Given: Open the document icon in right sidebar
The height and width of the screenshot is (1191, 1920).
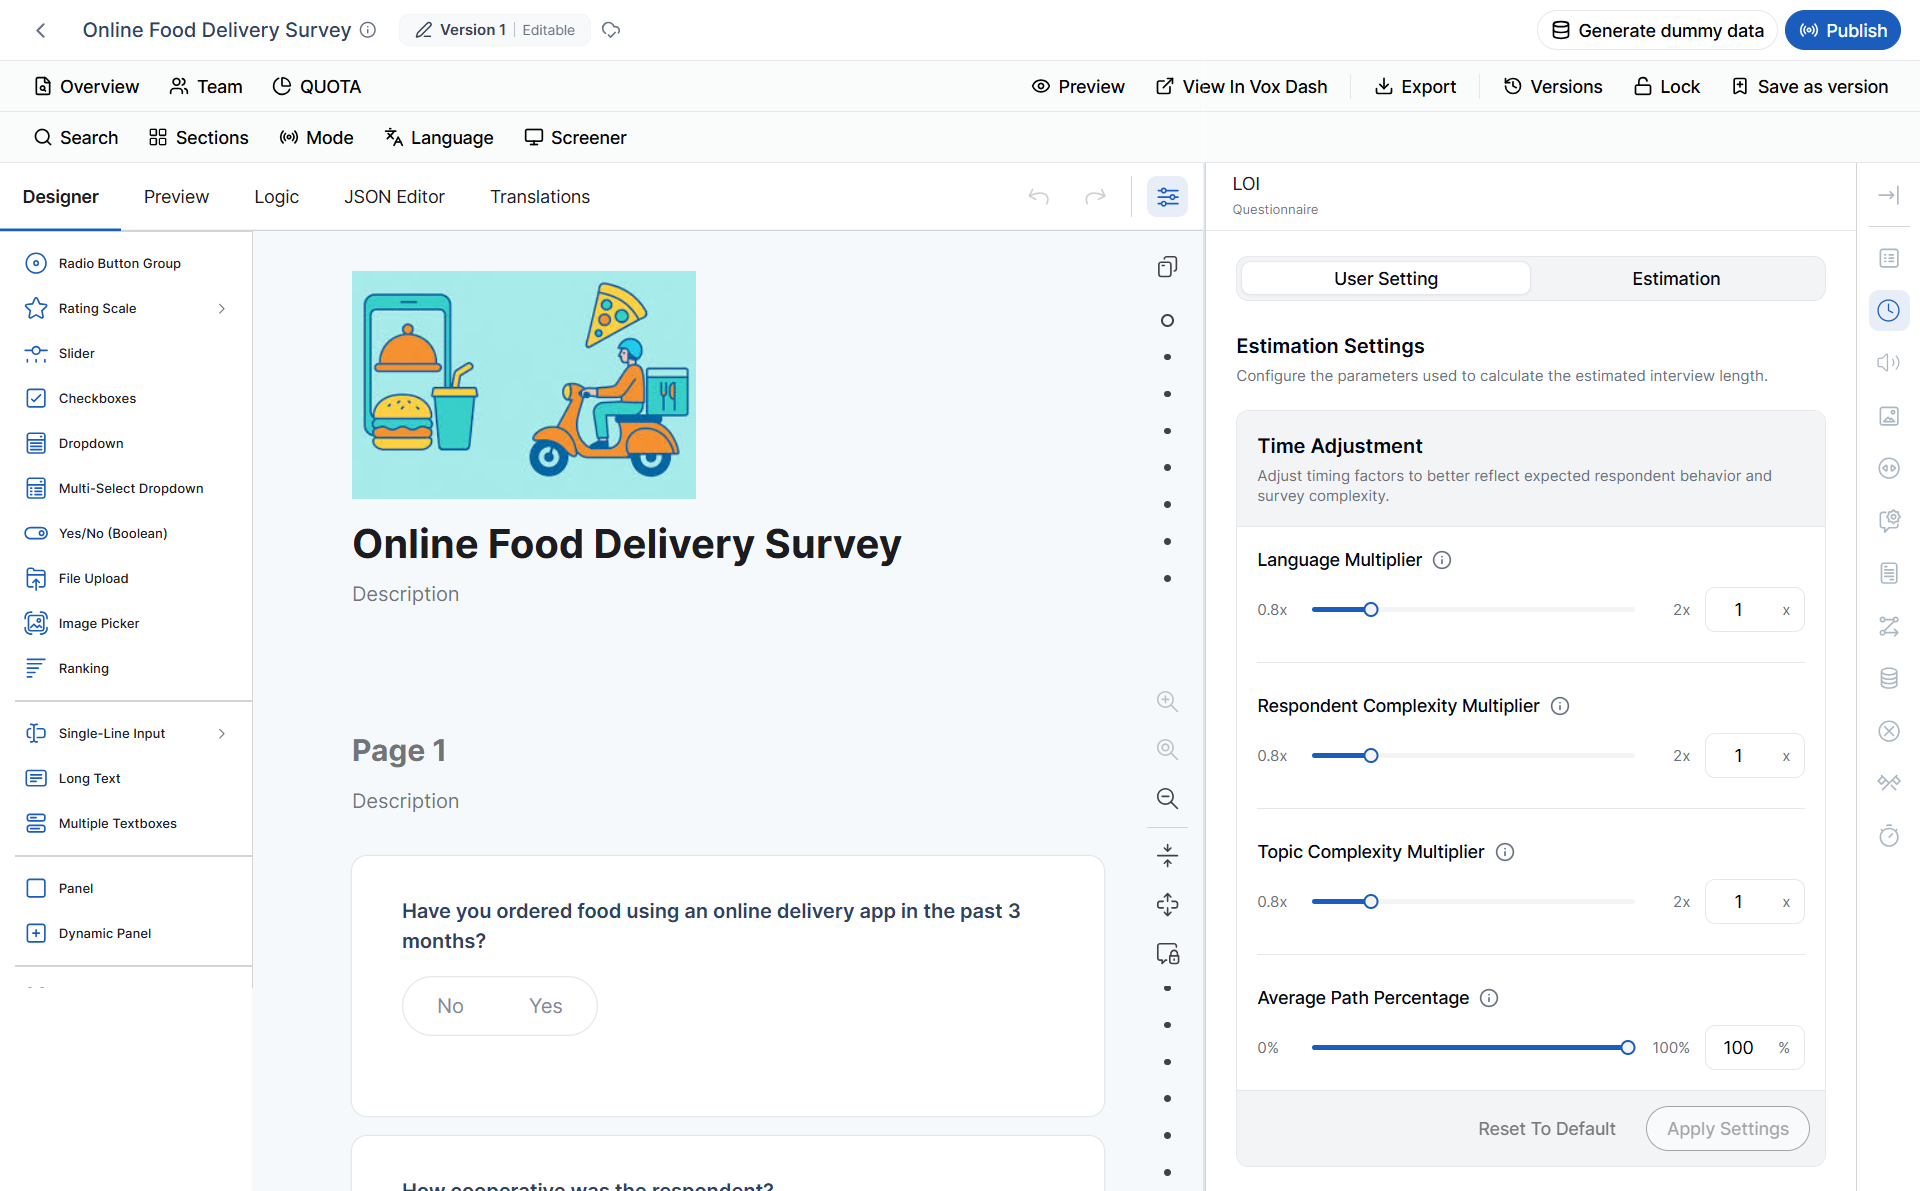Looking at the screenshot, I should coord(1889,573).
